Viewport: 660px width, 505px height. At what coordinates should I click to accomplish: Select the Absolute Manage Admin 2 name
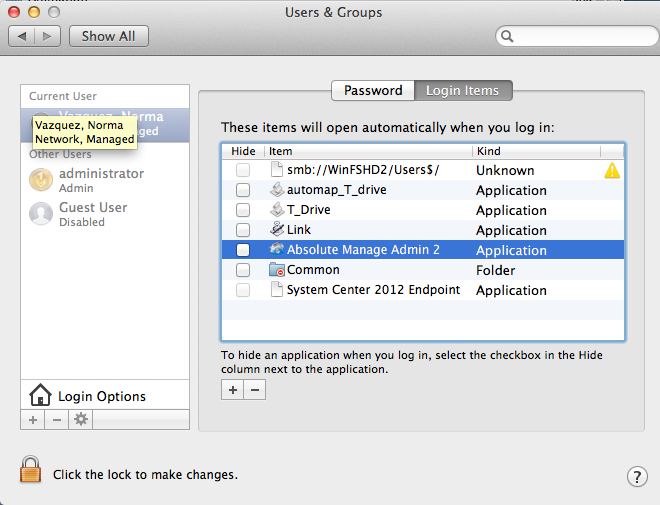[363, 250]
